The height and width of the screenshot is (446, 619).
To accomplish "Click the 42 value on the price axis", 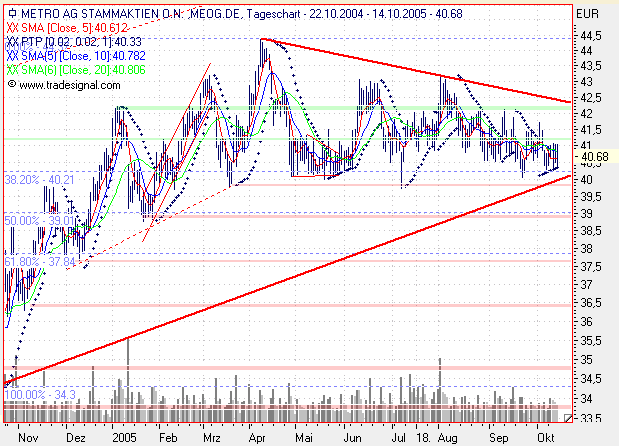I will click(x=587, y=114).
